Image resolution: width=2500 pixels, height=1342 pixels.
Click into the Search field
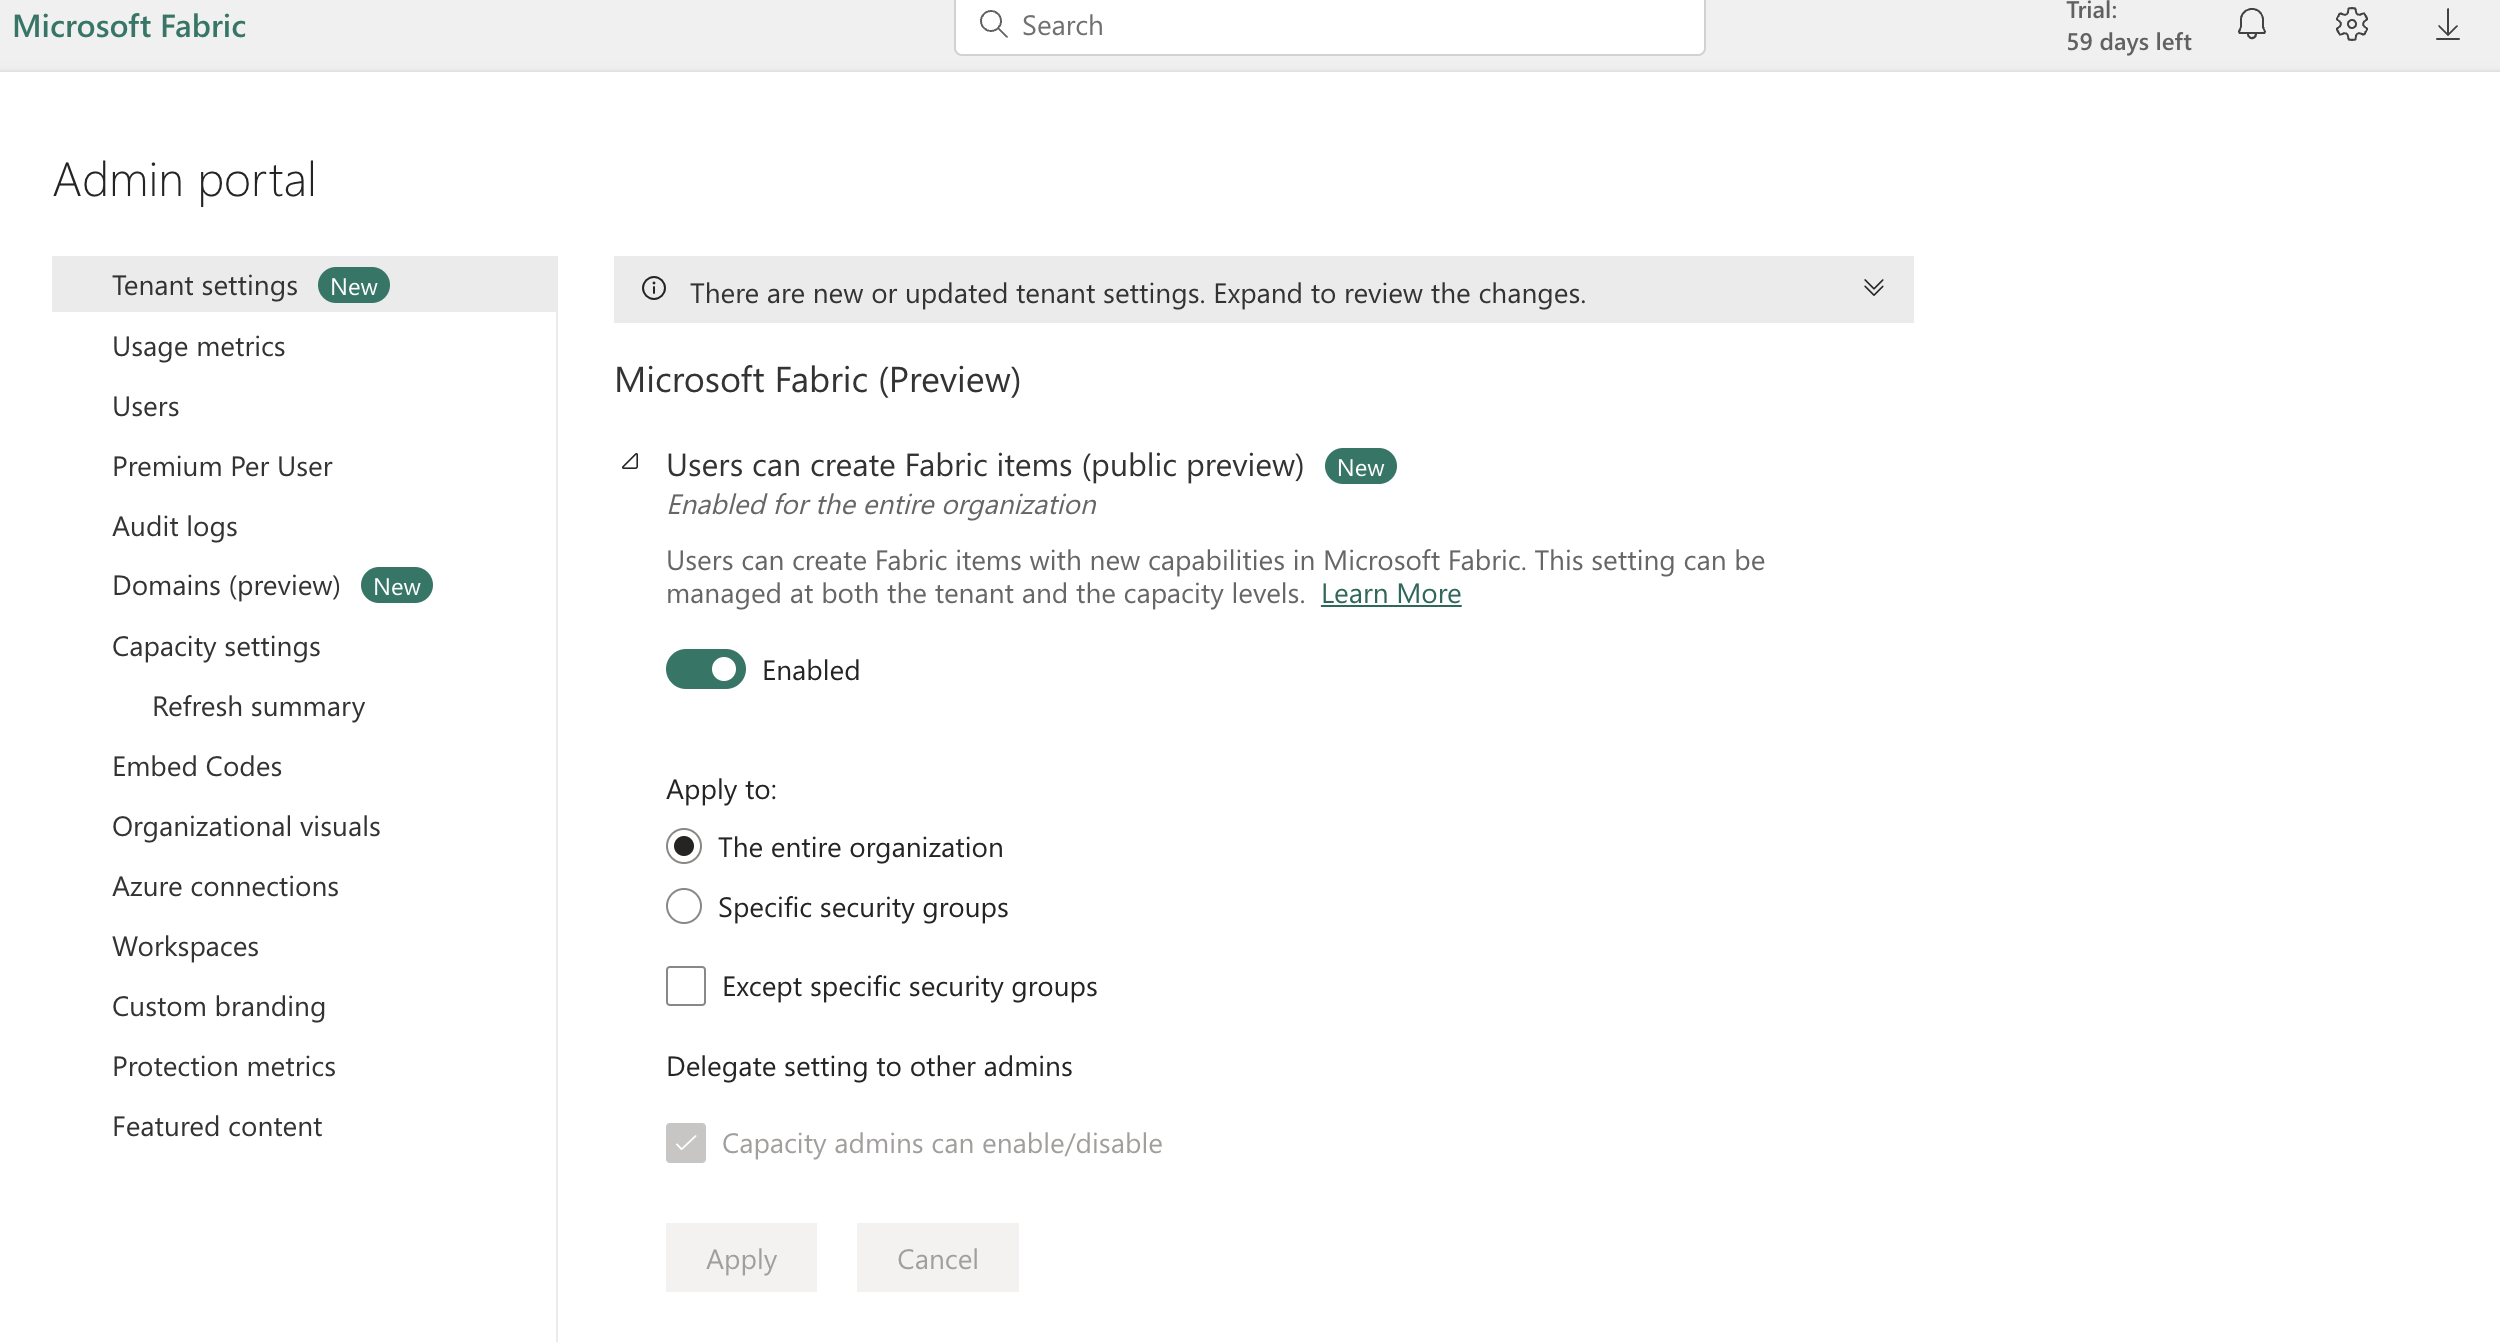[x=1330, y=26]
